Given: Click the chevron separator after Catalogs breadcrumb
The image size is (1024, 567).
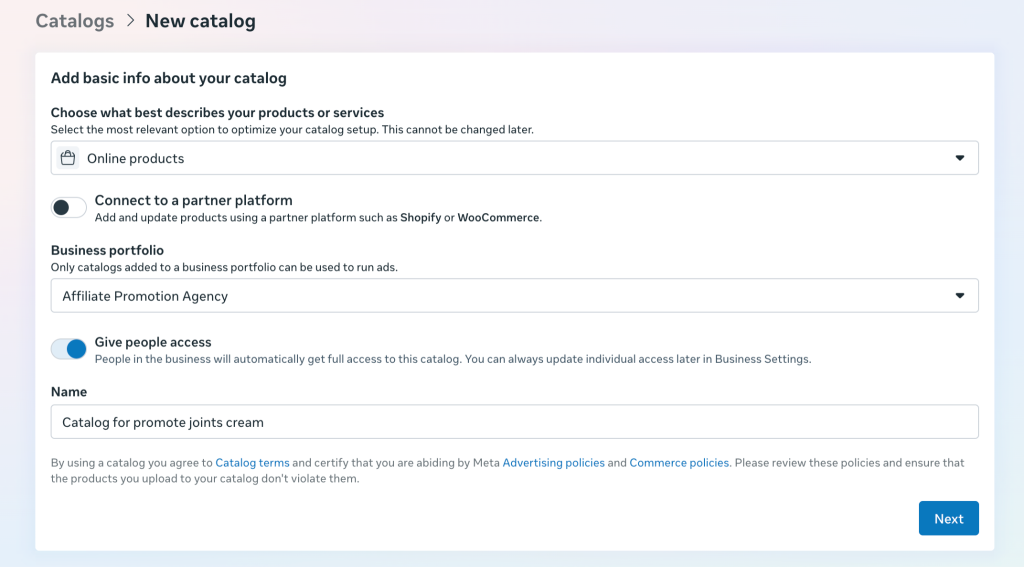Looking at the screenshot, I should (x=131, y=21).
